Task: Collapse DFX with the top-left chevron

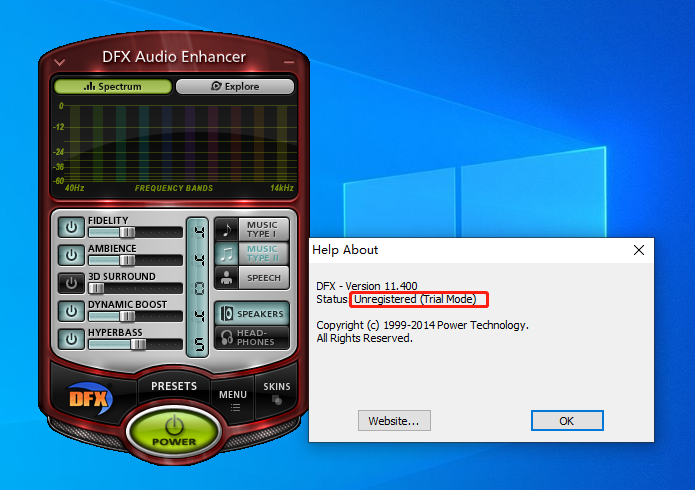Action: click(60, 62)
